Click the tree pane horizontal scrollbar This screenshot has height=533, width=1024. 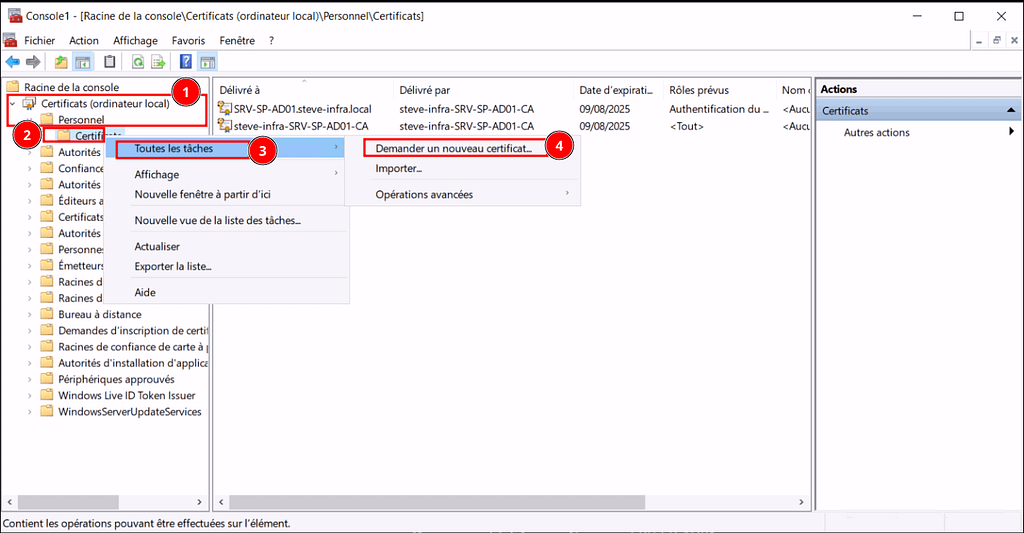[x=100, y=501]
